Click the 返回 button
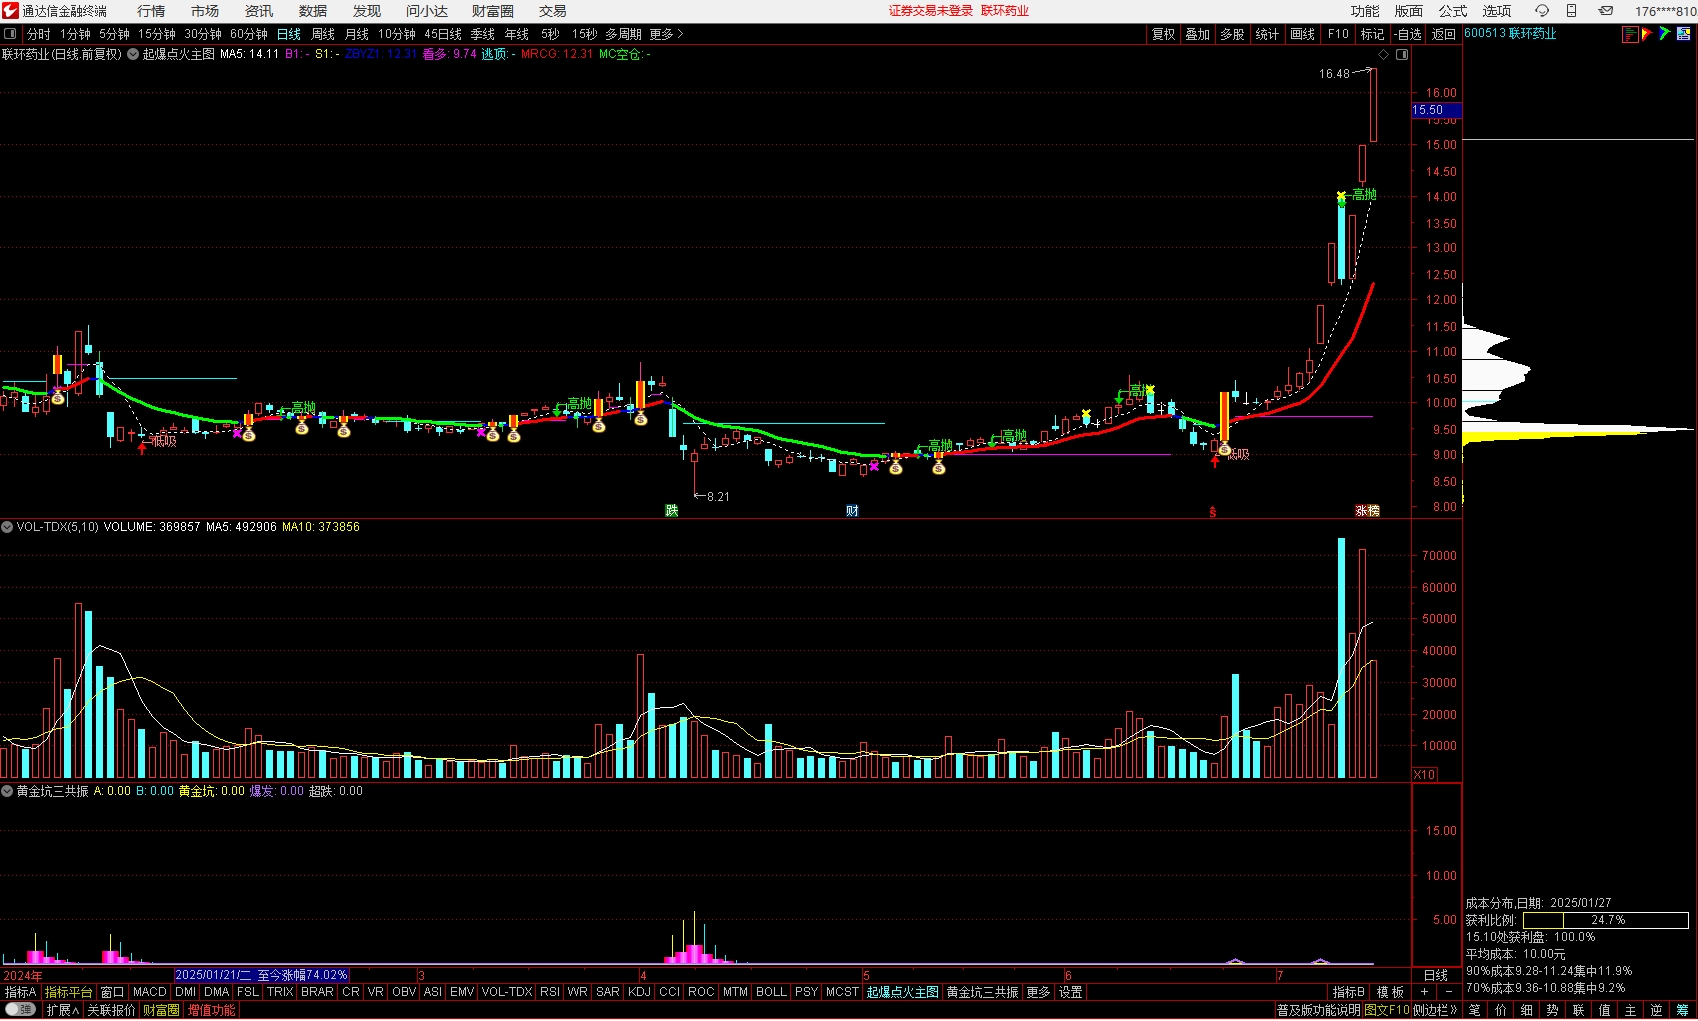The width and height of the screenshot is (1698, 1021). click(x=1444, y=34)
